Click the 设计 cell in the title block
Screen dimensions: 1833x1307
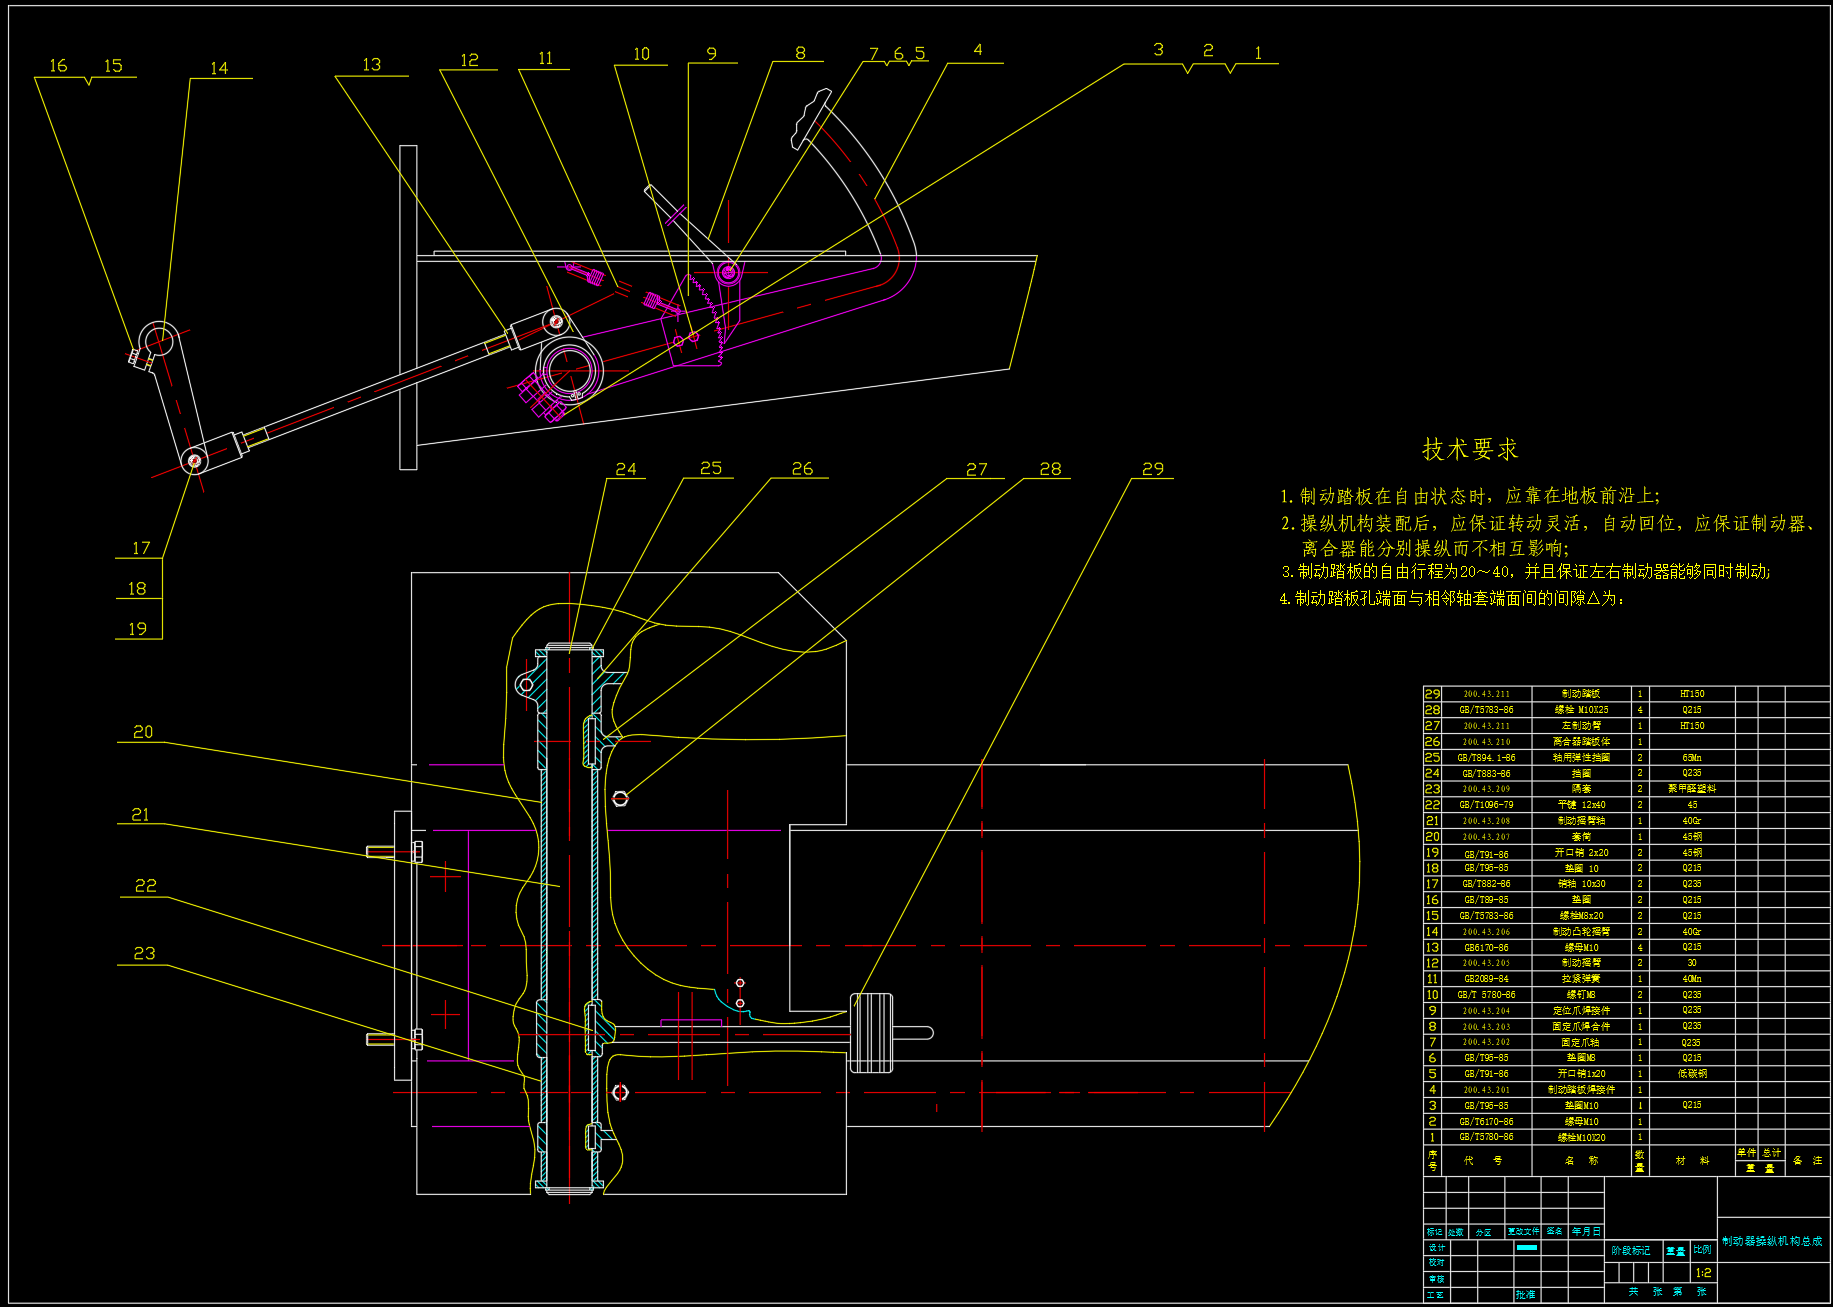coord(1436,1248)
